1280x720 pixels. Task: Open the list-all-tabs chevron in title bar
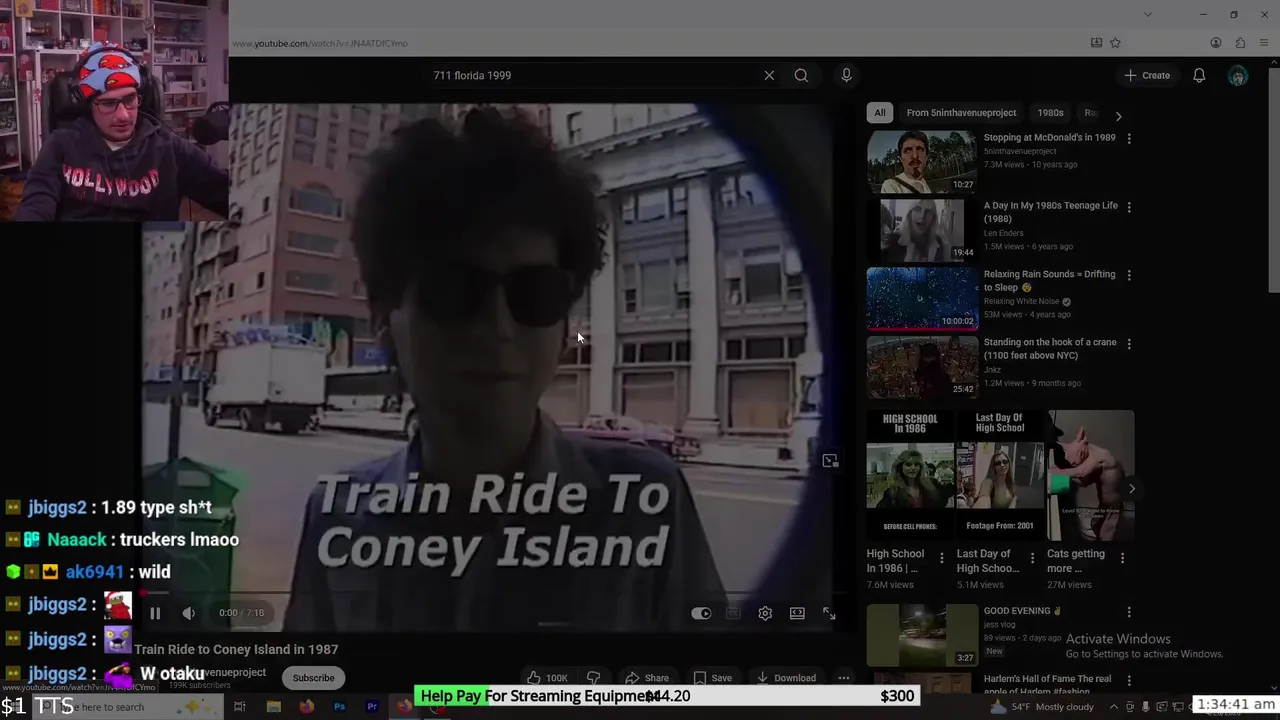(1148, 14)
